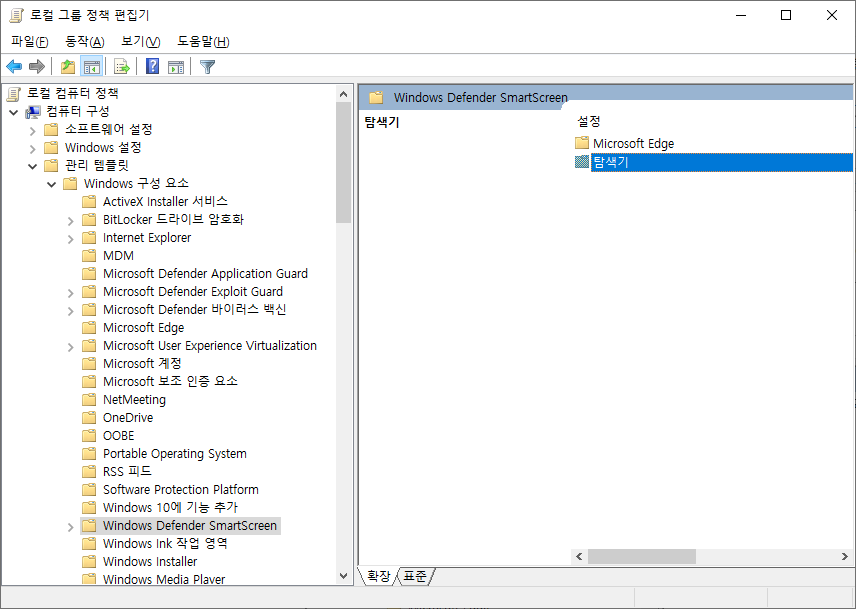The height and width of the screenshot is (609, 856).
Task: Click folder icon in Windows Defender SmartScreen header
Action: [x=376, y=98]
